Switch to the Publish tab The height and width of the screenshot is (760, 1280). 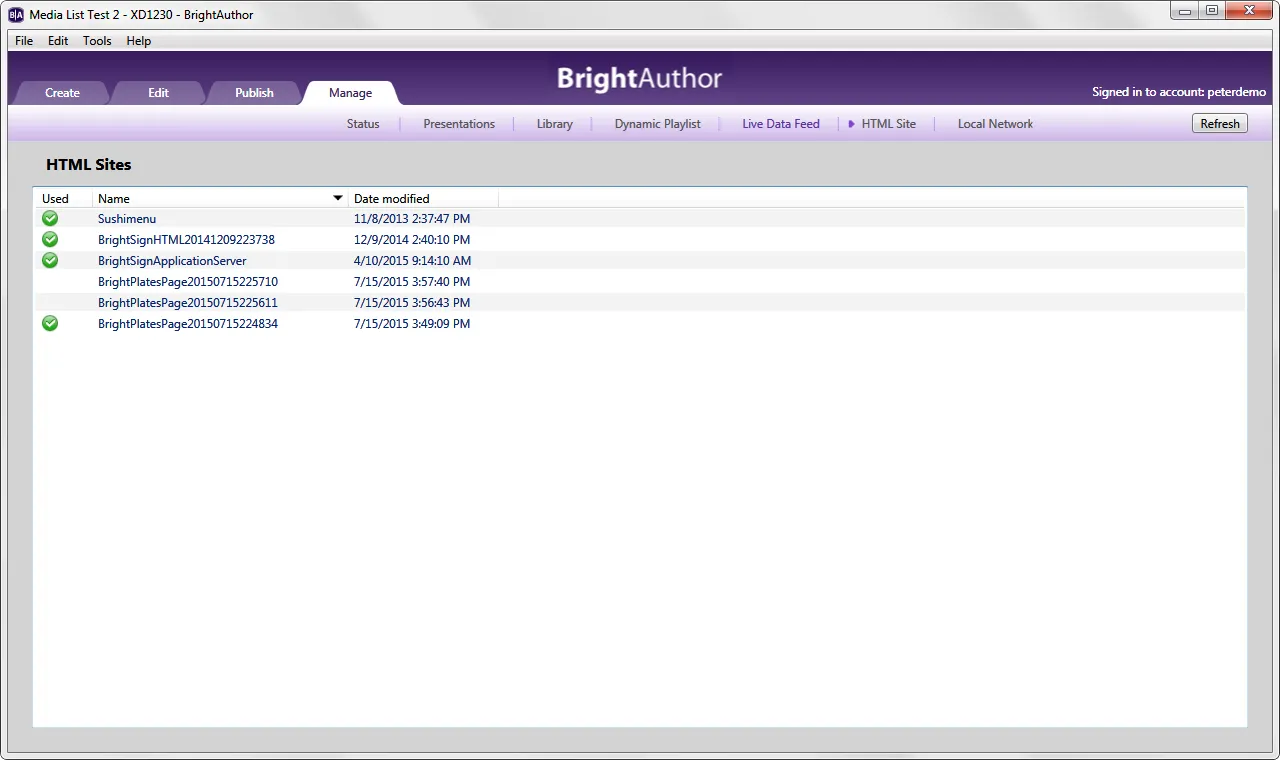254,93
